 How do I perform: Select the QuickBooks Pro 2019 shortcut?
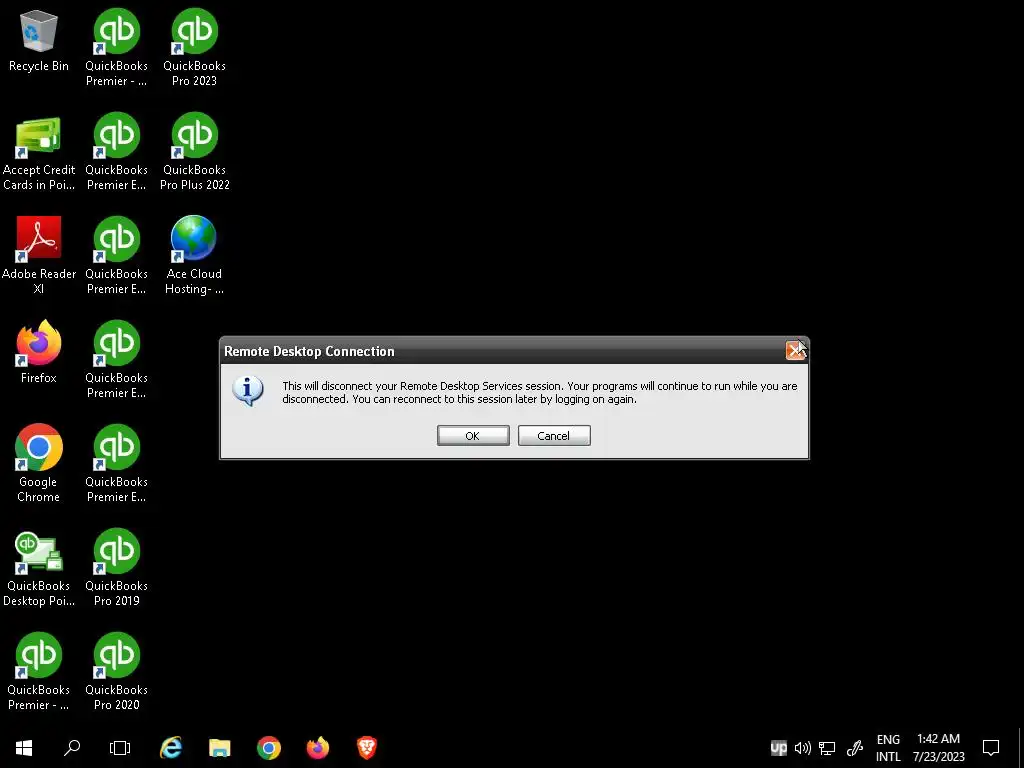click(117, 568)
